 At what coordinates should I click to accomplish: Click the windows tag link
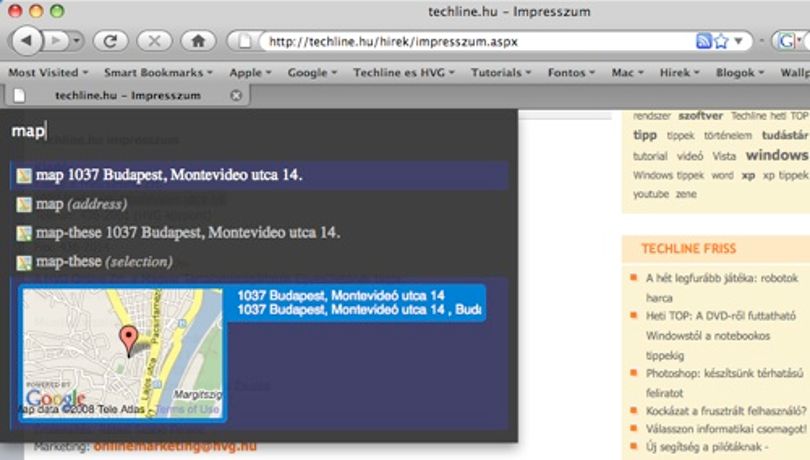point(776,155)
